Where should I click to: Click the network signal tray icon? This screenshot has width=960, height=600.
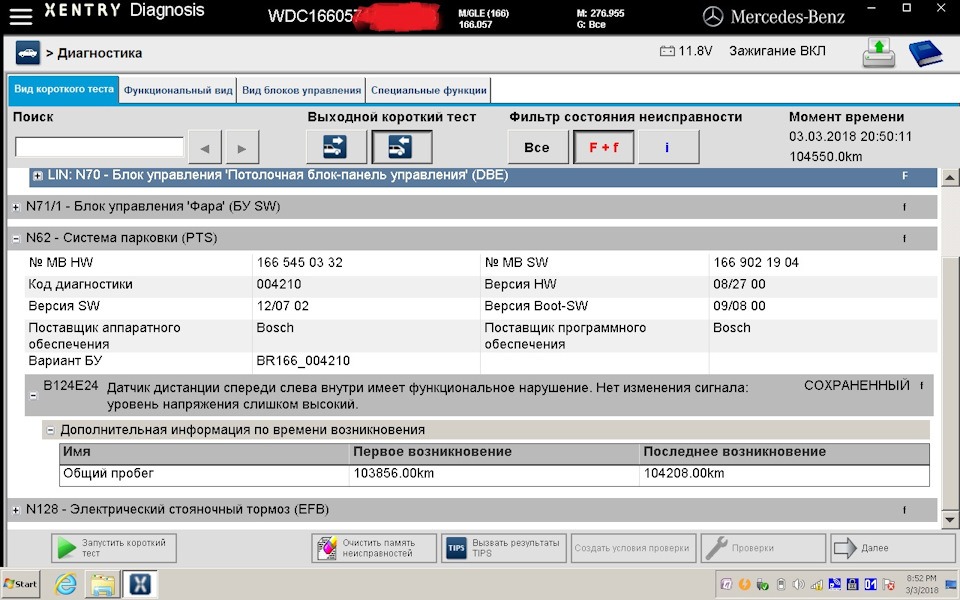(x=816, y=584)
